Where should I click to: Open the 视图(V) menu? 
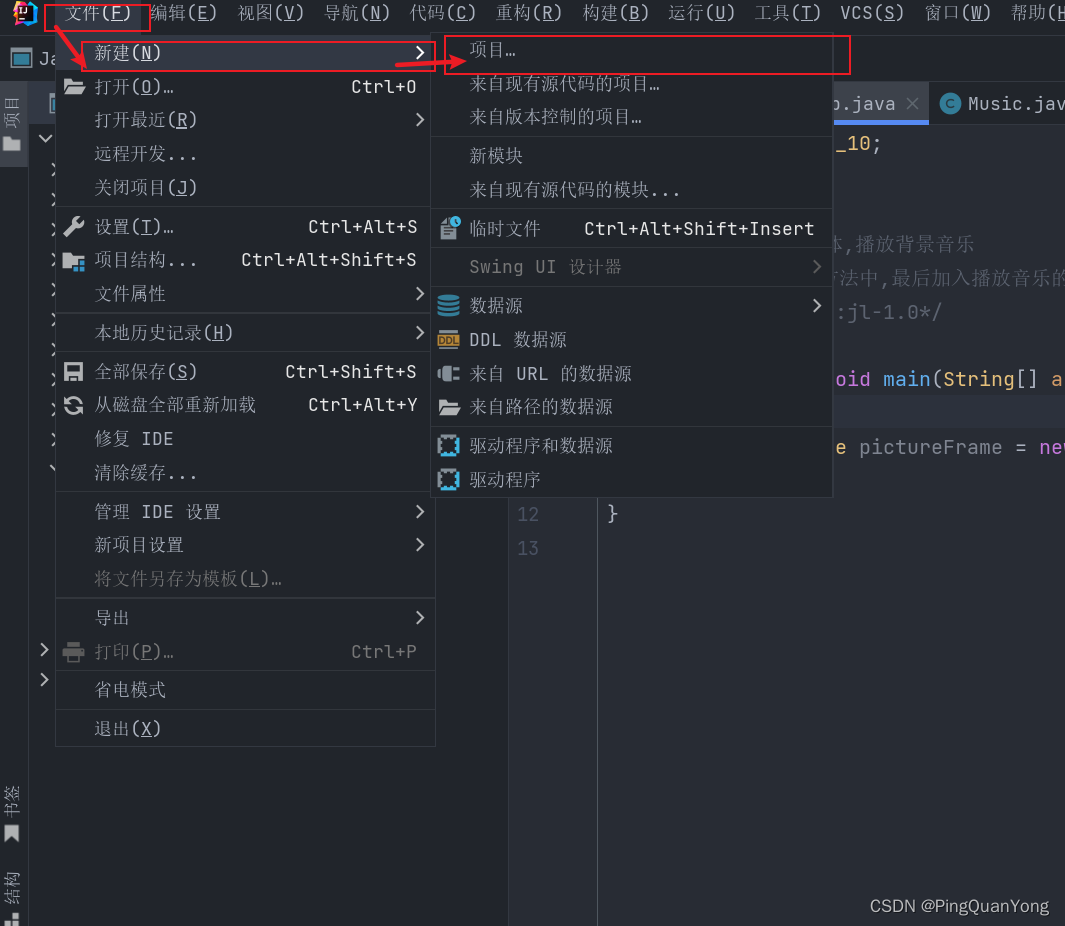pos(270,13)
